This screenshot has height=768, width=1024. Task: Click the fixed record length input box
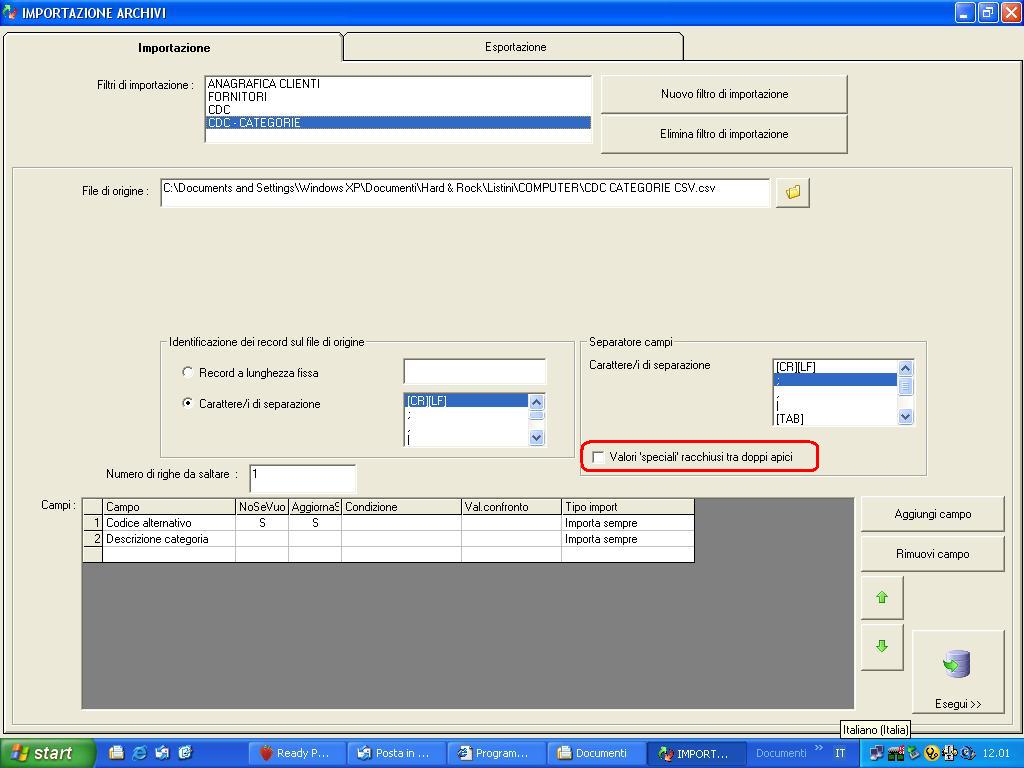point(475,372)
